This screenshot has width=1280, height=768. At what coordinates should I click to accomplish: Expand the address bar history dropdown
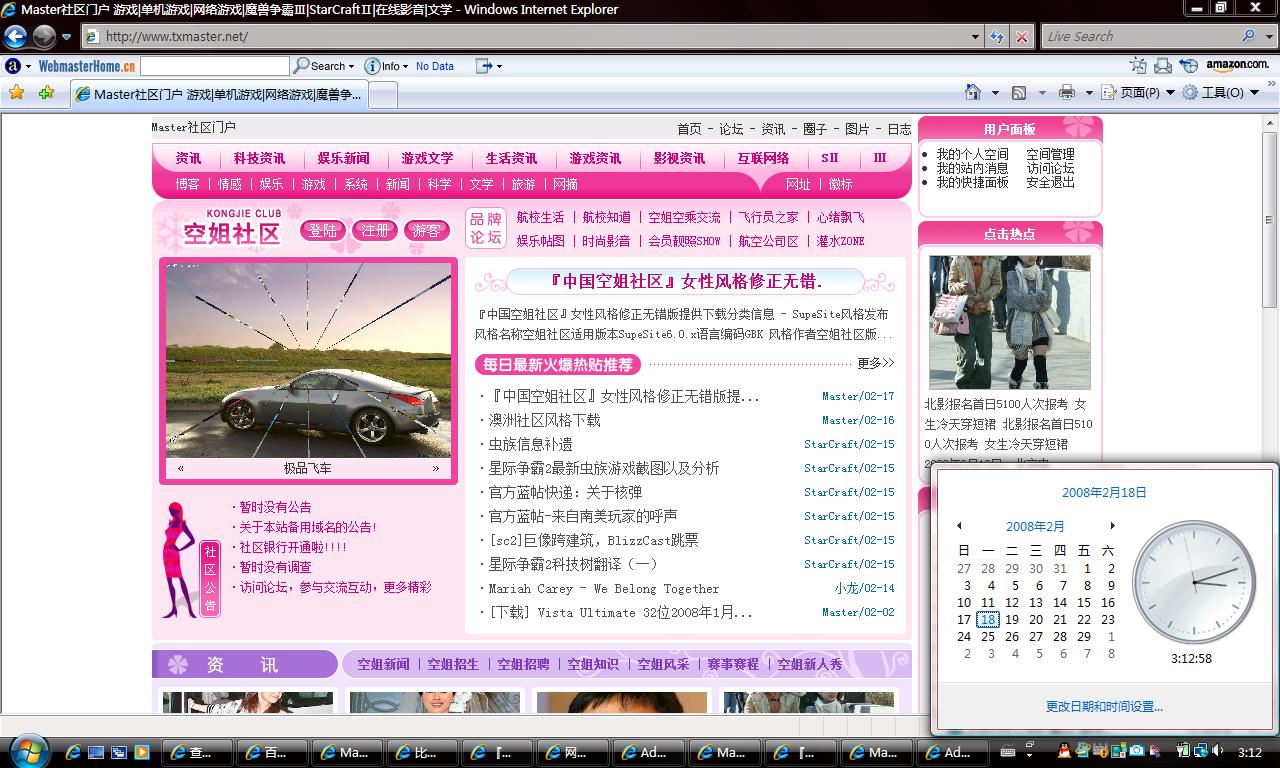pos(976,37)
